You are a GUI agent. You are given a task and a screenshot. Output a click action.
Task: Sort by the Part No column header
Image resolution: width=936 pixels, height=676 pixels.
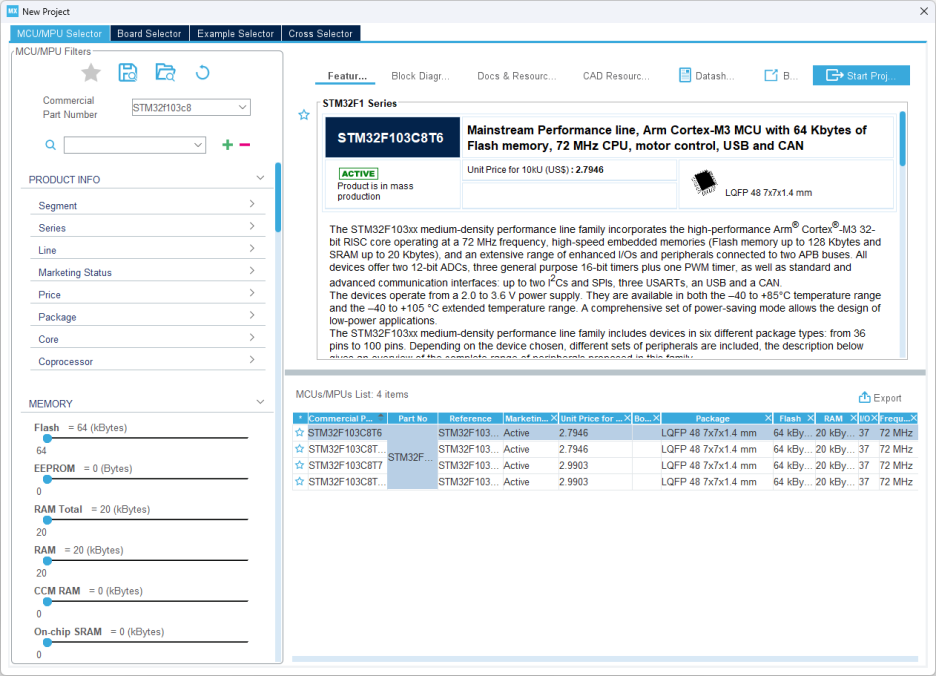pos(412,418)
